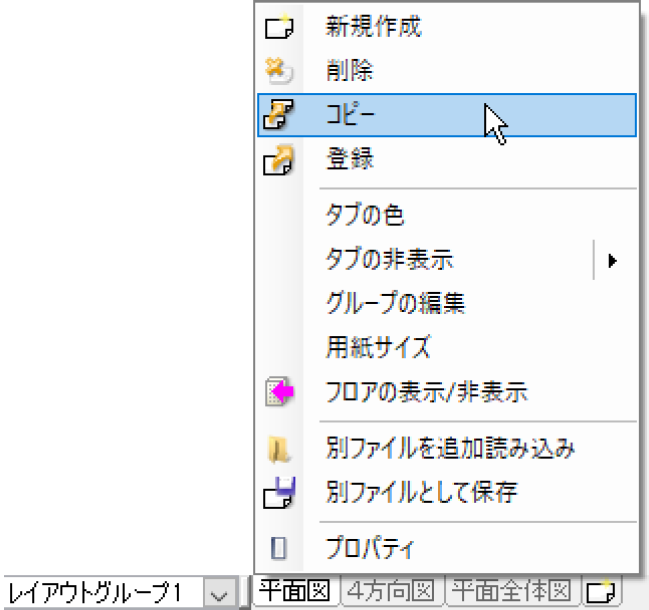Expand the タブの非表示 submenu arrow
This screenshot has width=649, height=610.
pyautogui.click(x=613, y=261)
